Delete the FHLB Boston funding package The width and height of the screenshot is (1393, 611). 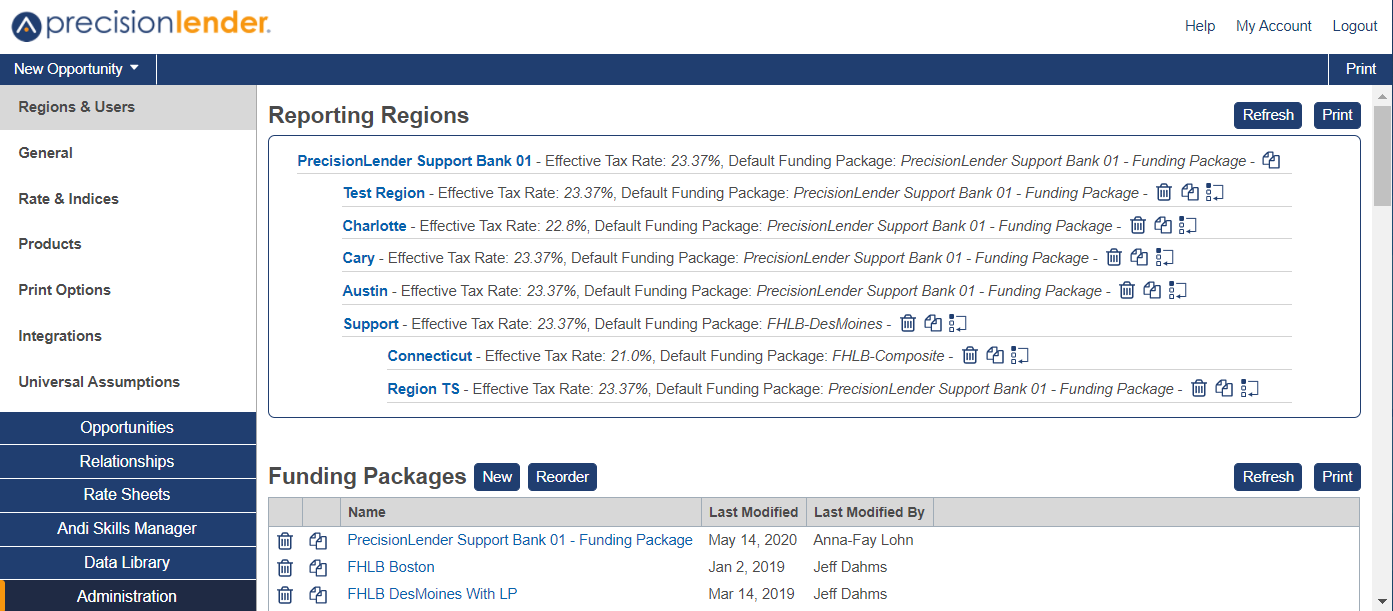click(x=285, y=567)
